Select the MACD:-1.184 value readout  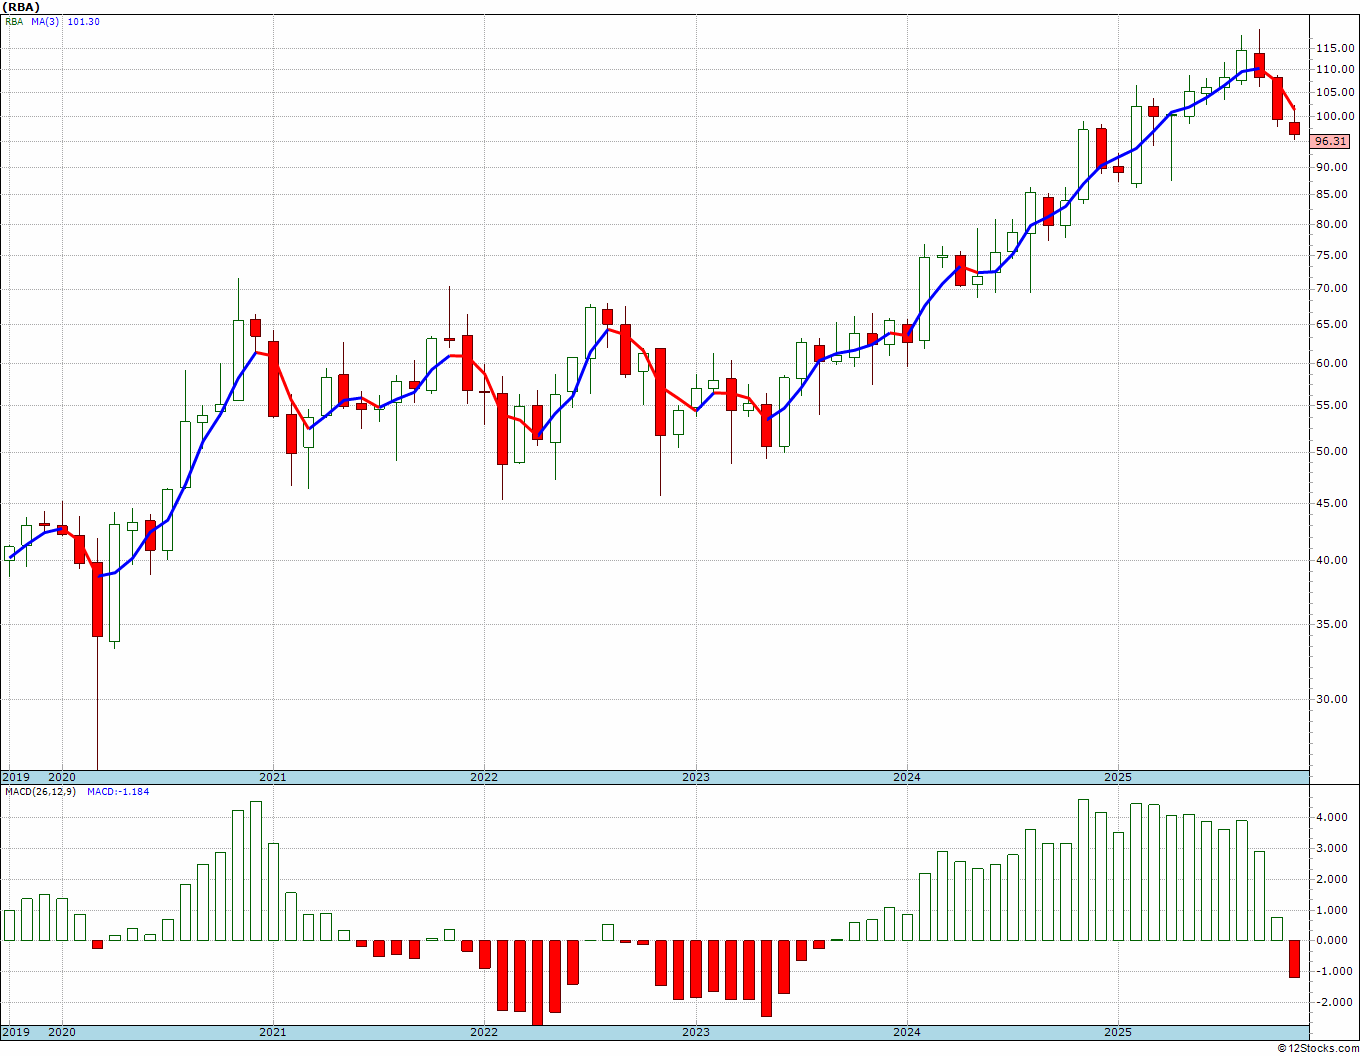click(118, 792)
